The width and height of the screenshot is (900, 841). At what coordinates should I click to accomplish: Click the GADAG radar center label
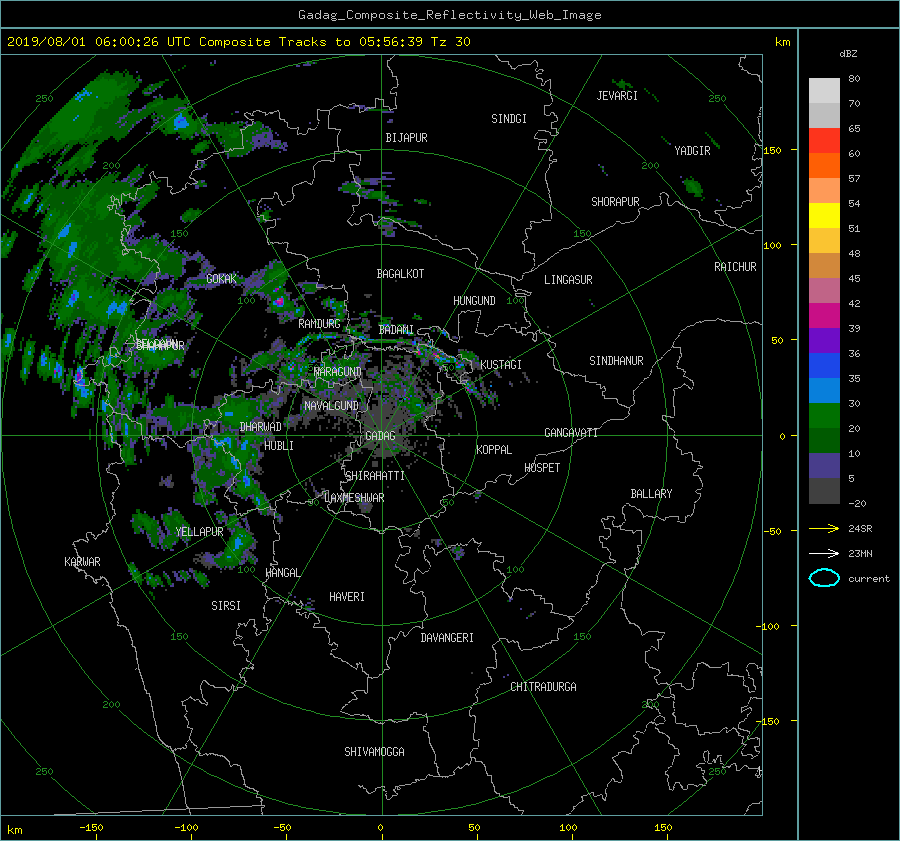click(381, 436)
